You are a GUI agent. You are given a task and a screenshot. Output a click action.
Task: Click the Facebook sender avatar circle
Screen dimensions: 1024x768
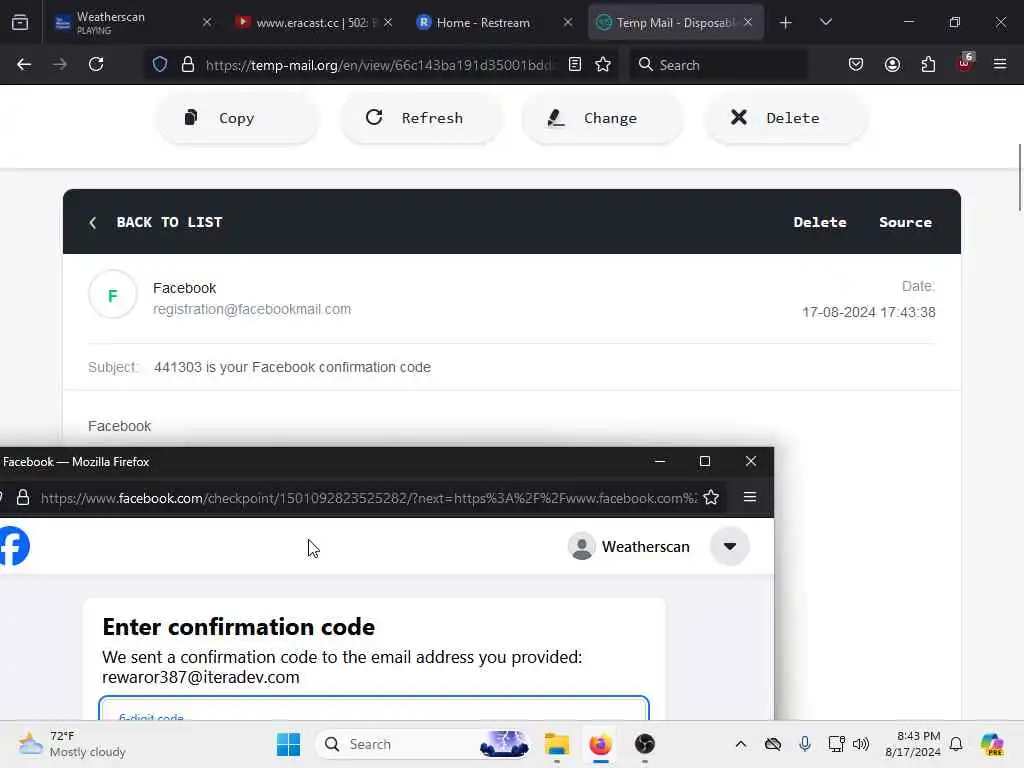coord(112,295)
